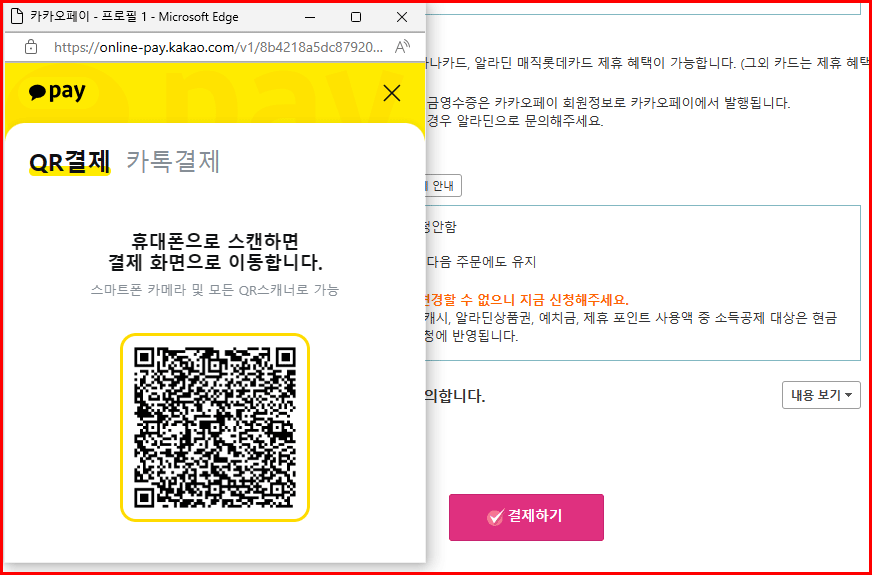Click the read aloud icon in address bar

(x=403, y=47)
